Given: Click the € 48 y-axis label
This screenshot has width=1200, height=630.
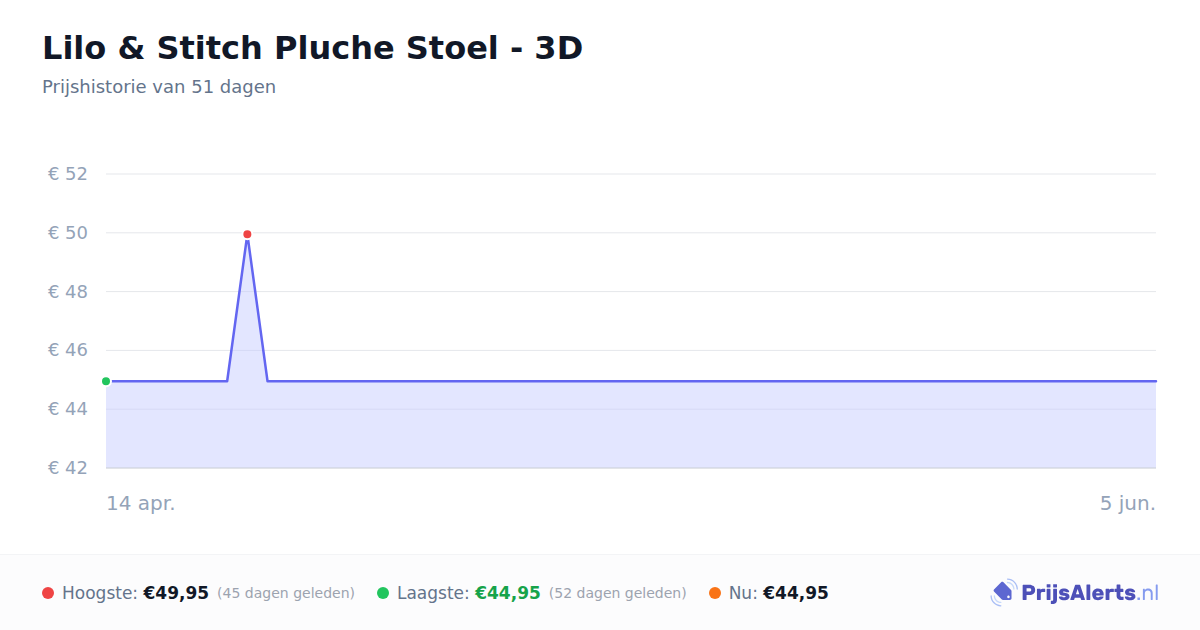Looking at the screenshot, I should coord(68,292).
